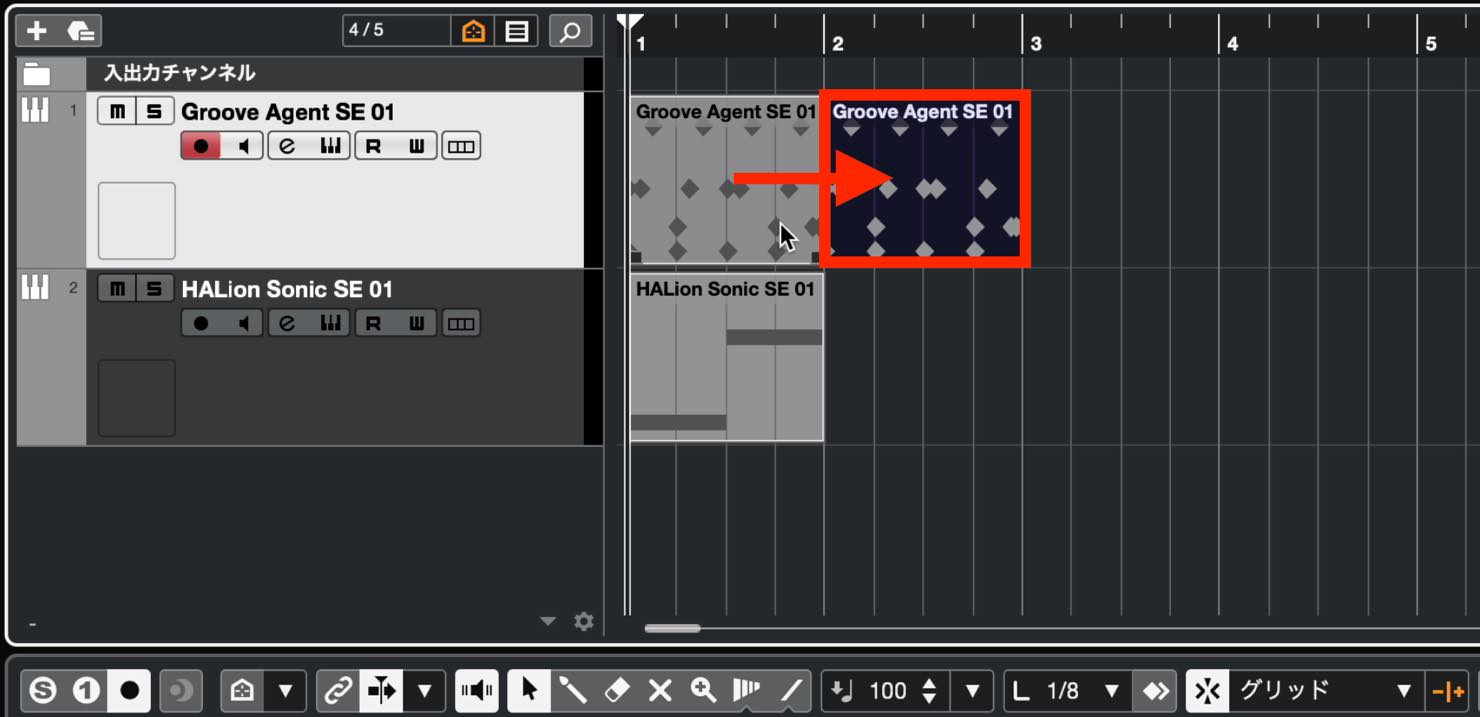Image resolution: width=1480 pixels, height=717 pixels.
Task: Click the instrument keyboard icon of track 1
Action: [35, 111]
